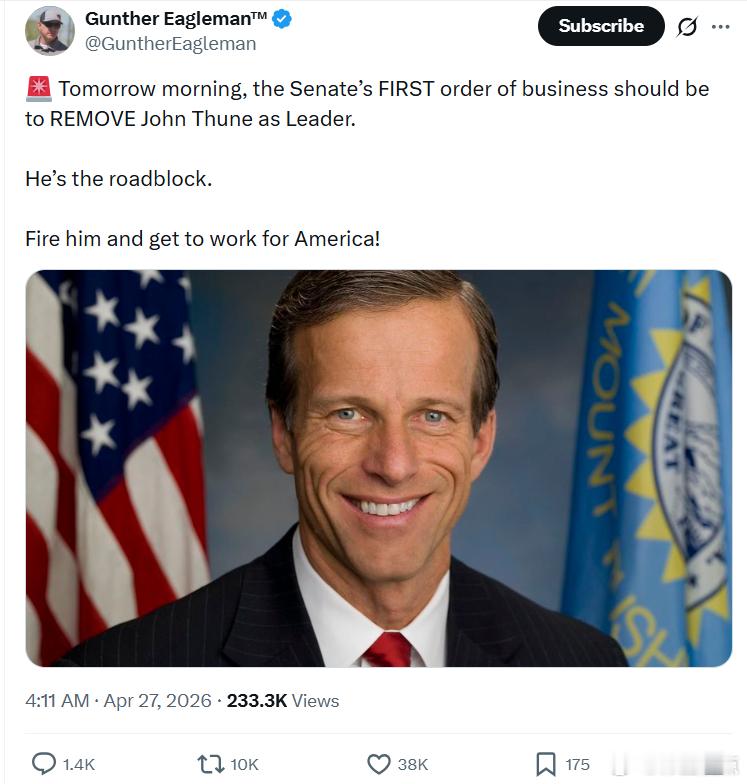747x784 pixels.
Task: Open the Grok slashed-circle icon next to Subscribe
Action: tap(687, 27)
